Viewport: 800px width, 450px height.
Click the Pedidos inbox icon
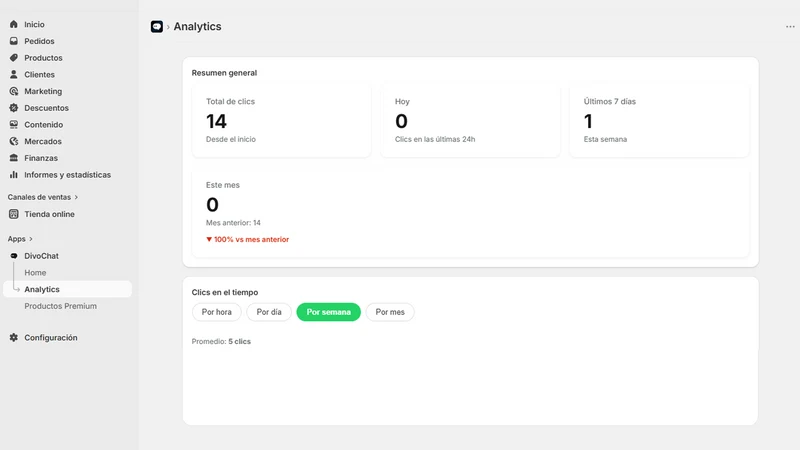[x=14, y=41]
